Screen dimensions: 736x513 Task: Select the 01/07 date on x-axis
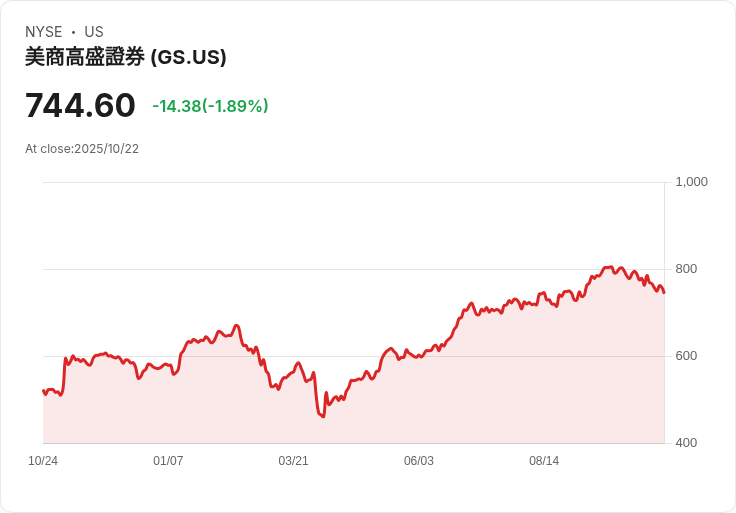(168, 461)
